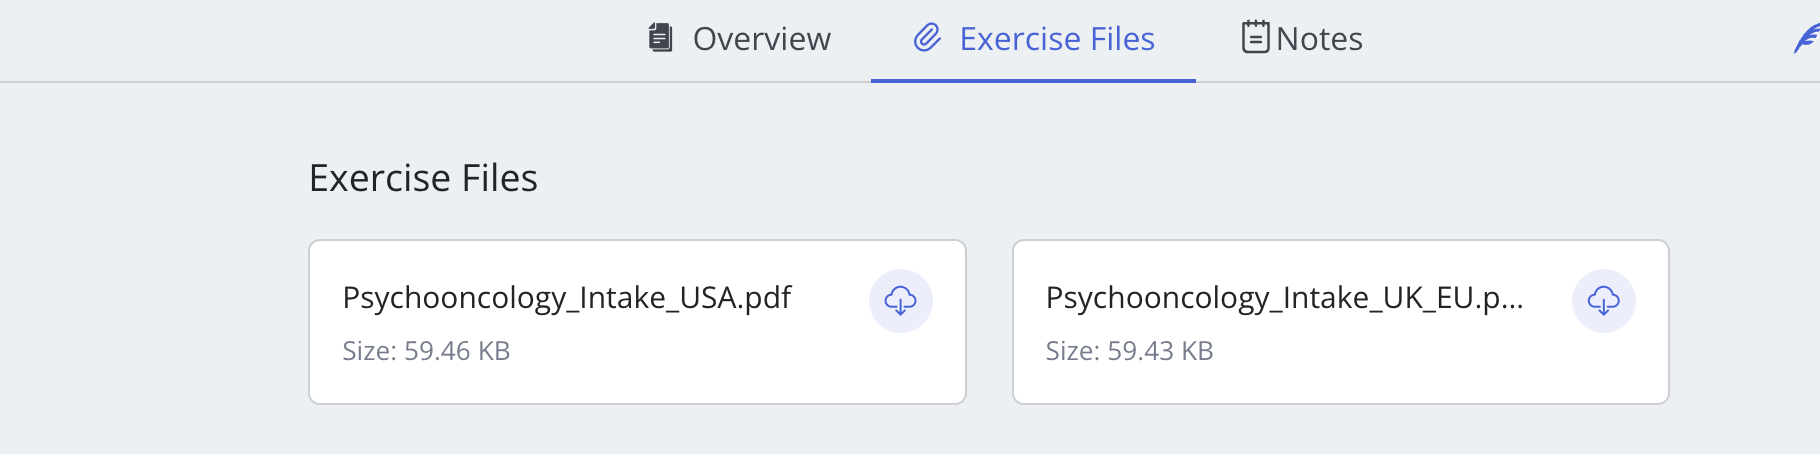Image resolution: width=1820 pixels, height=454 pixels.
Task: Select the Exercise Files tab label
Action: tap(1056, 39)
